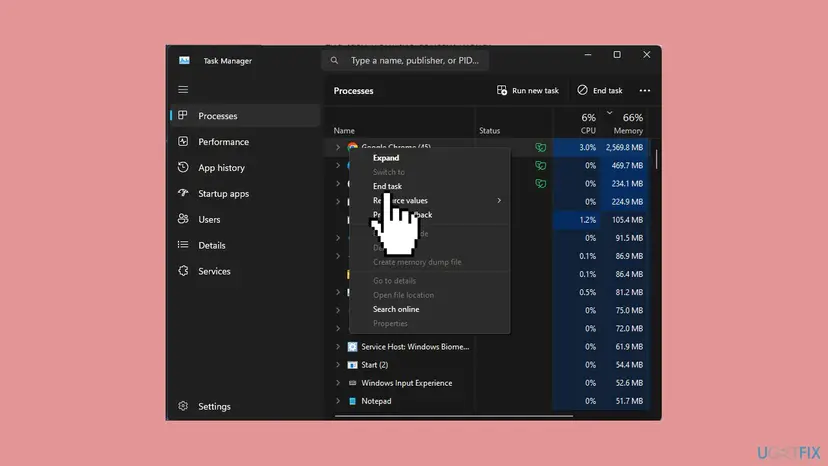Click the Processes sidebar icon

click(x=183, y=115)
